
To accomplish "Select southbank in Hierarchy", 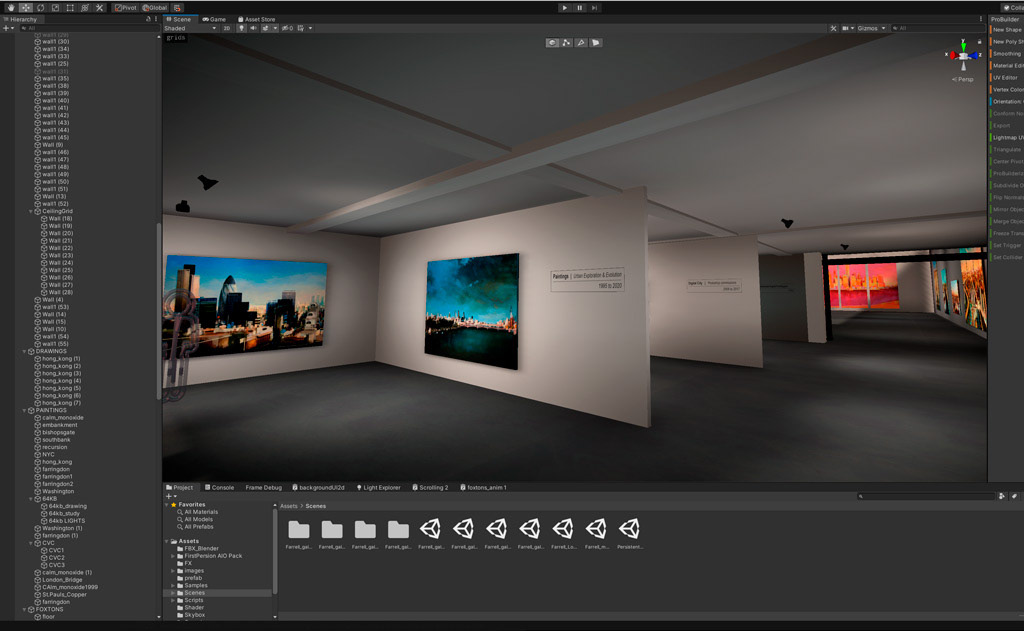I will (56, 440).
